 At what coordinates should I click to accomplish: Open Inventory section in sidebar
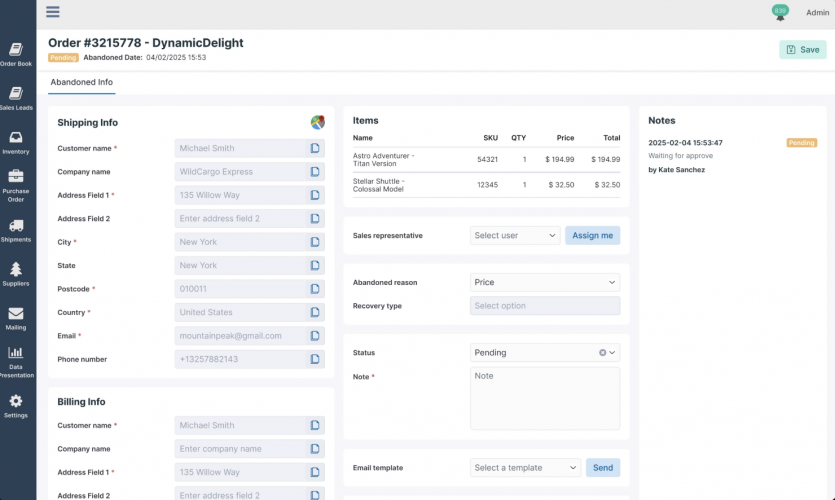click(x=16, y=143)
